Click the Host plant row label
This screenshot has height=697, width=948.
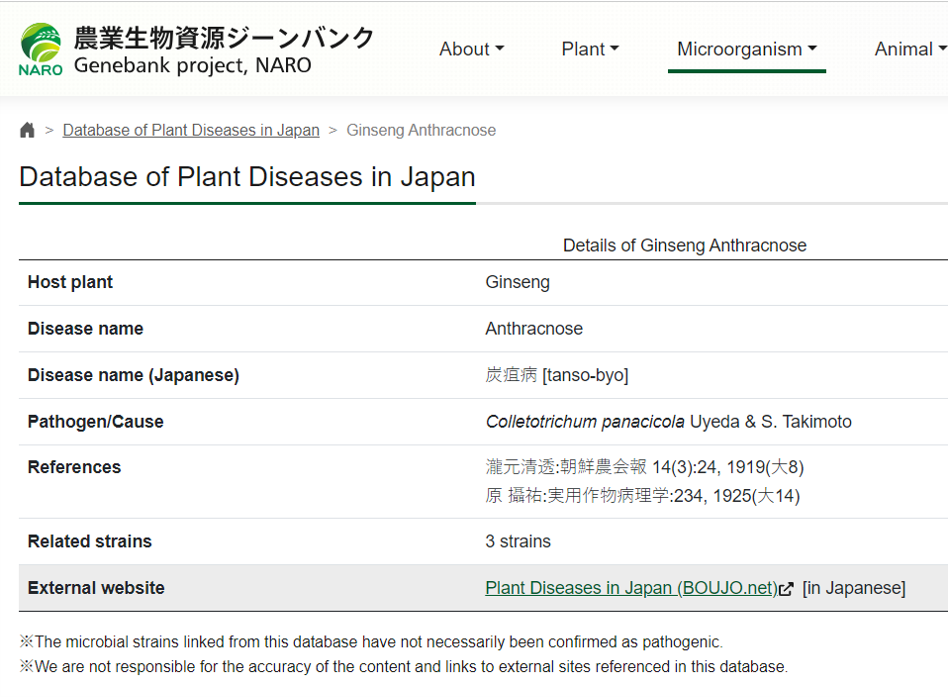coord(70,282)
